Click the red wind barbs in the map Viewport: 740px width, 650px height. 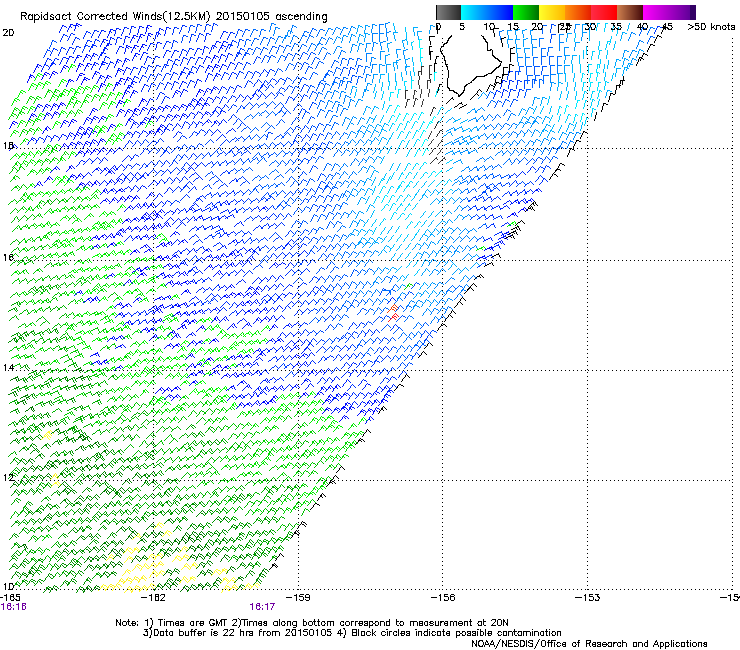pos(393,313)
